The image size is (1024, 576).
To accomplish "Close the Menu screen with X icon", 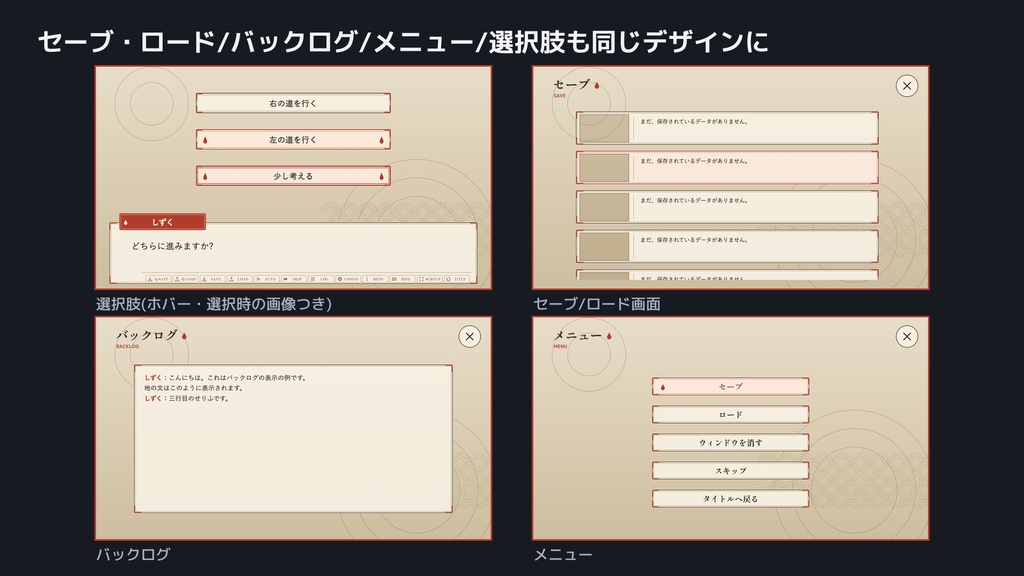I will 906,336.
